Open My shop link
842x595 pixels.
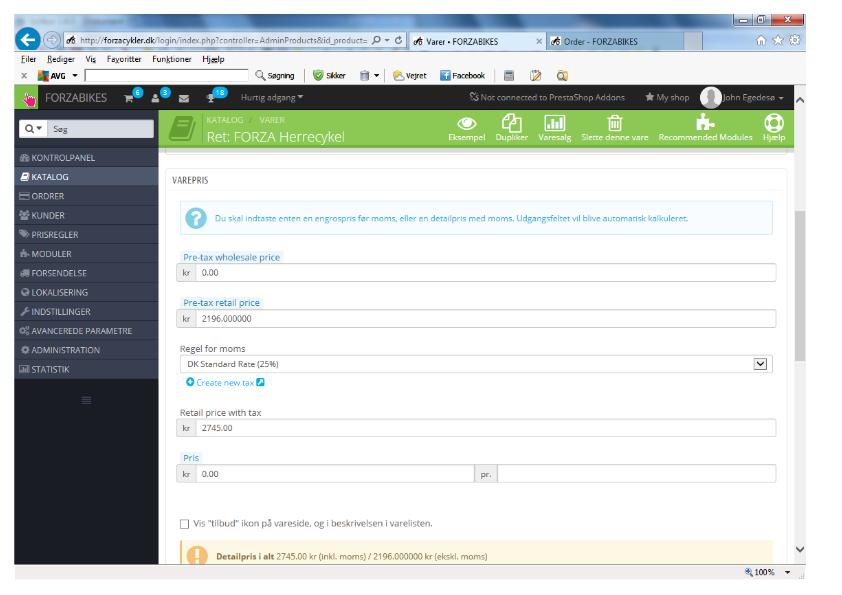pos(667,98)
